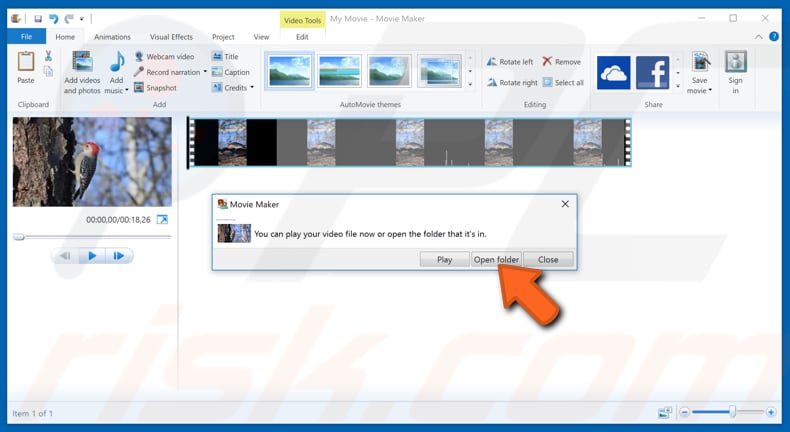Expand the Share gallery arrow
The height and width of the screenshot is (432, 790).
[x=678, y=86]
